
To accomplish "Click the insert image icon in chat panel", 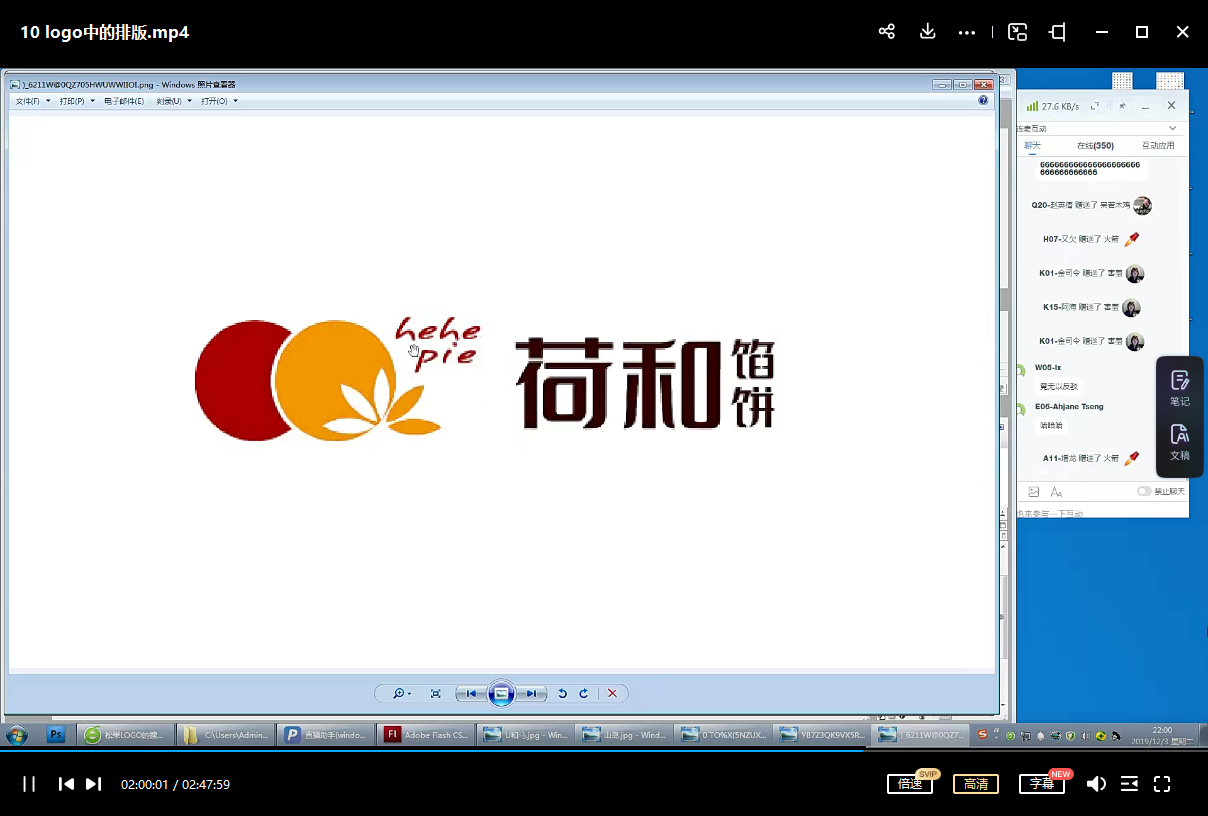I will click(1034, 492).
